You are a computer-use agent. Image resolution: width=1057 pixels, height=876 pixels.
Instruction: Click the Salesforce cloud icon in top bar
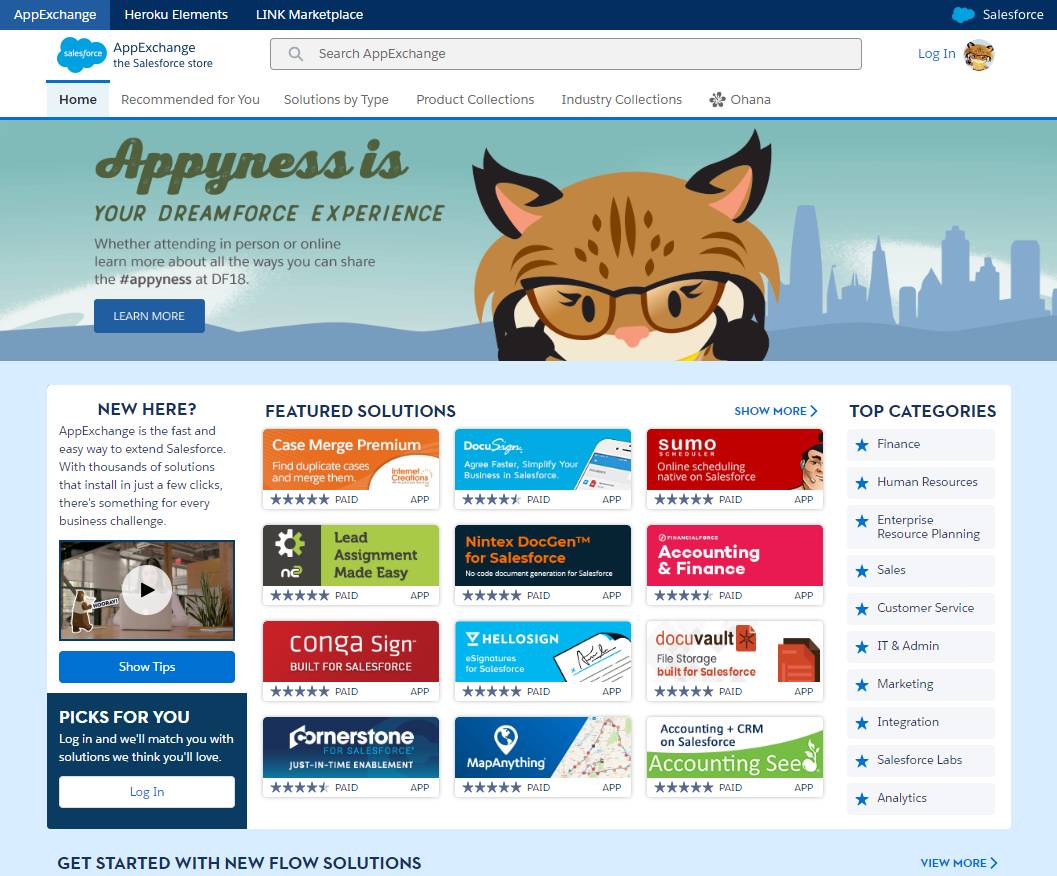coord(963,15)
